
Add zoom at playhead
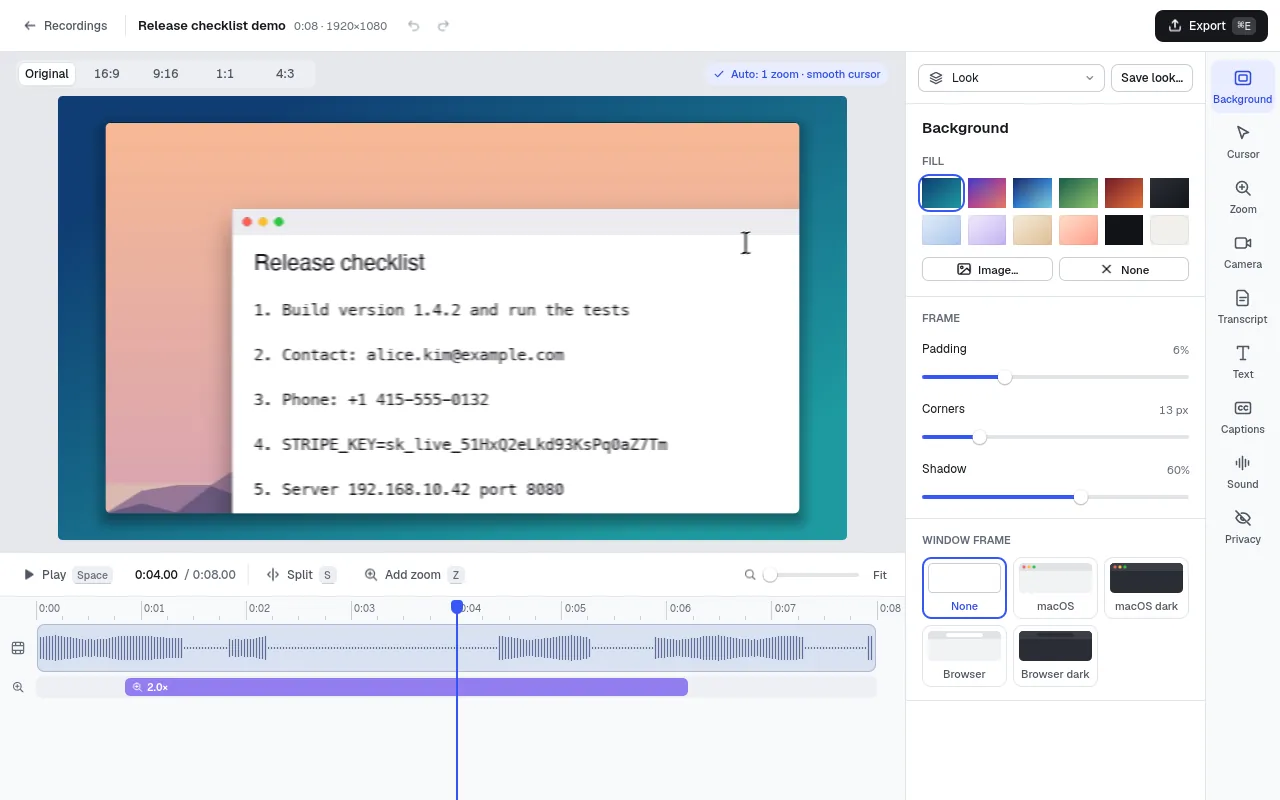click(x=414, y=575)
